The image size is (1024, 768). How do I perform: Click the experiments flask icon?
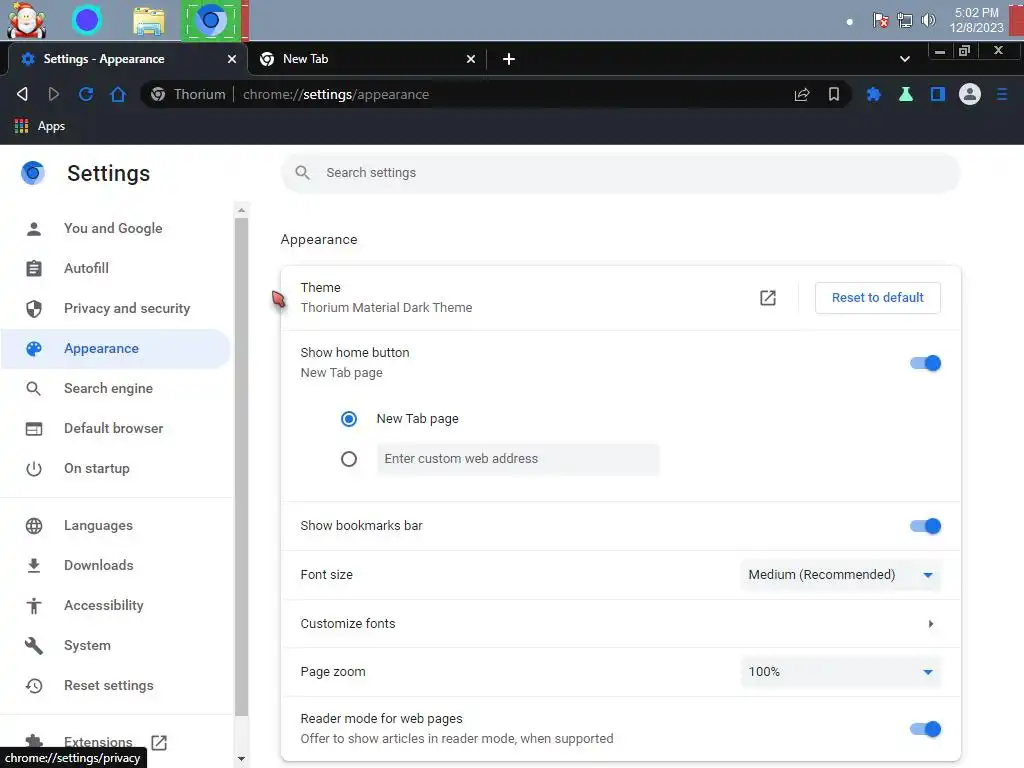[906, 94]
